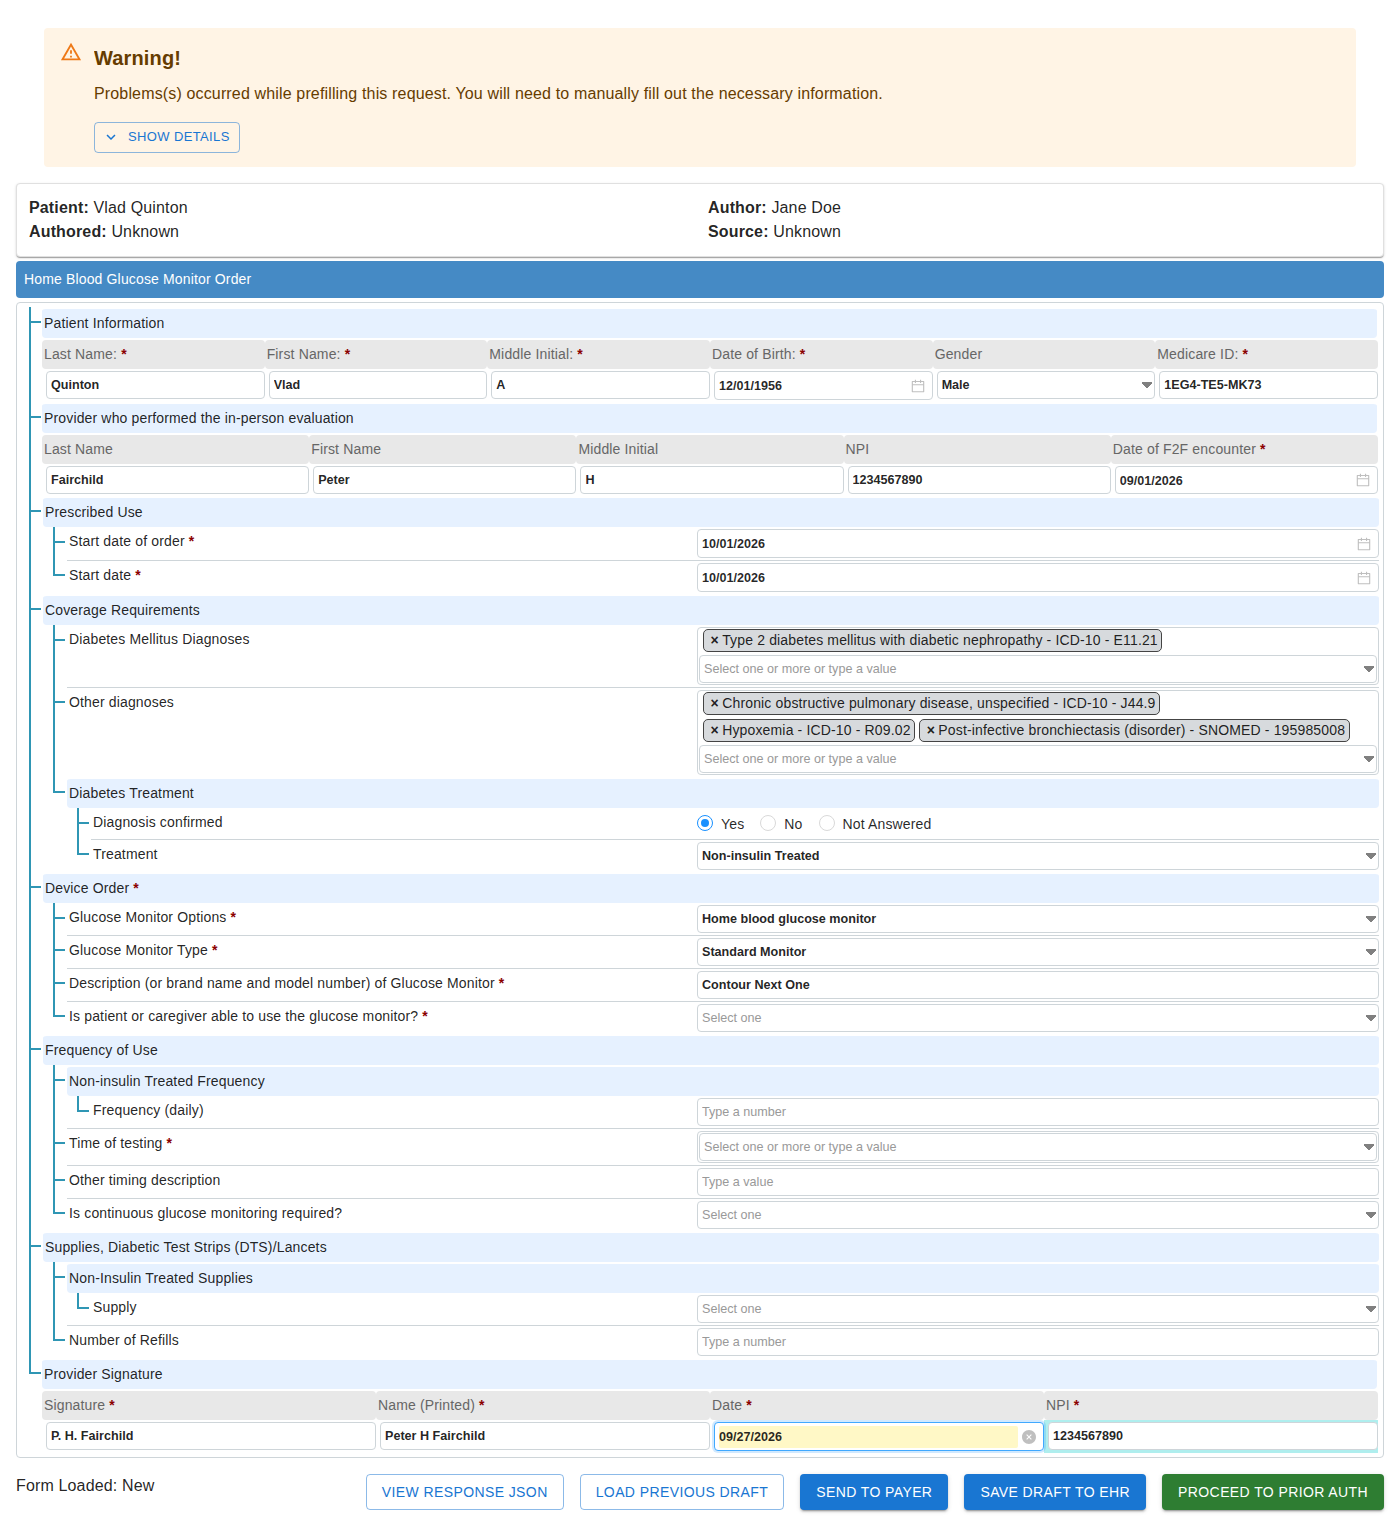Click the glucose monitor description field Contour Next One
This screenshot has width=1400, height=1528.
pyautogui.click(x=1038, y=985)
